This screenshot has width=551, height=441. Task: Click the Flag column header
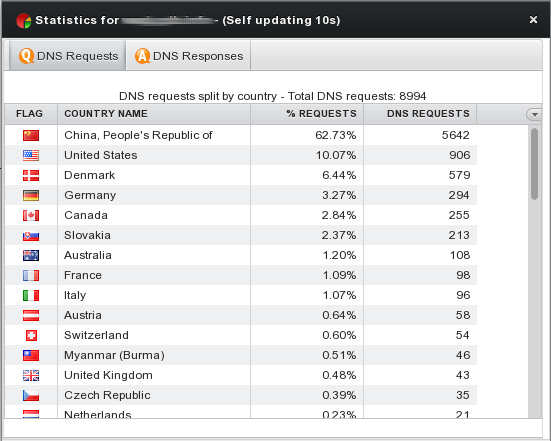click(x=31, y=114)
